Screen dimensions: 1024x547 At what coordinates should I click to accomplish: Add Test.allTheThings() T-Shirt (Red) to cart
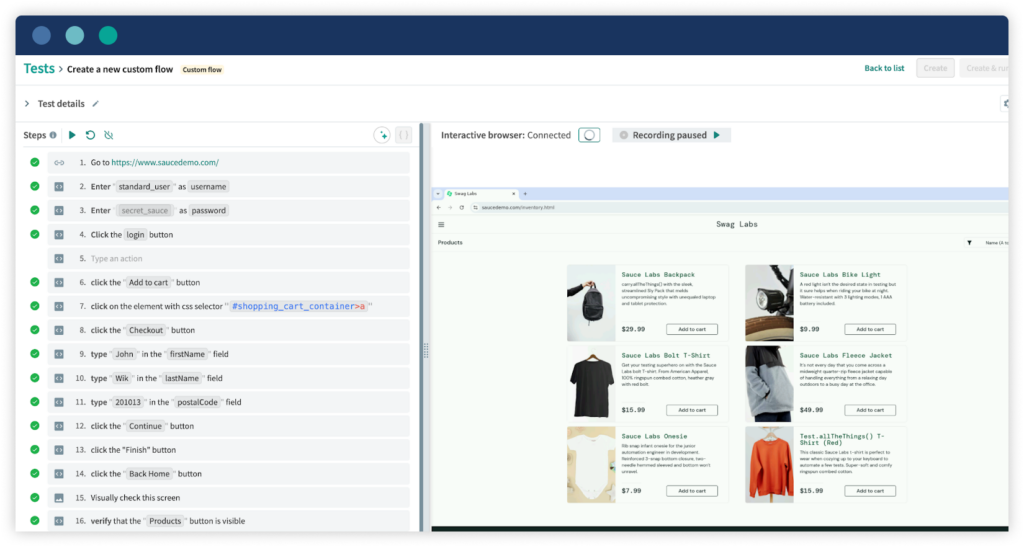point(870,491)
